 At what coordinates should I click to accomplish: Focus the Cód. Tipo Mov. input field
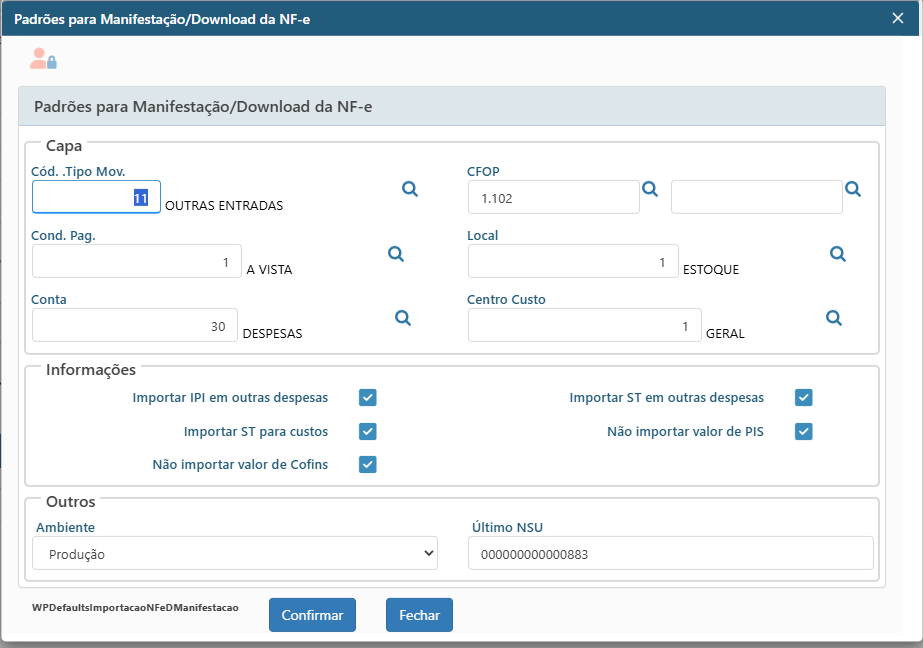pyautogui.click(x=96, y=197)
